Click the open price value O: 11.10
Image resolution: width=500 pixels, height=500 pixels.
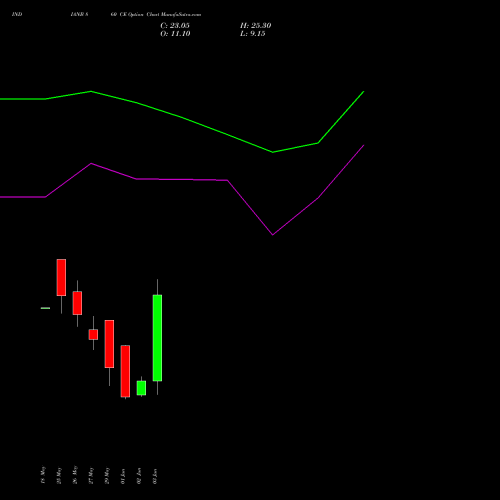(x=175, y=34)
